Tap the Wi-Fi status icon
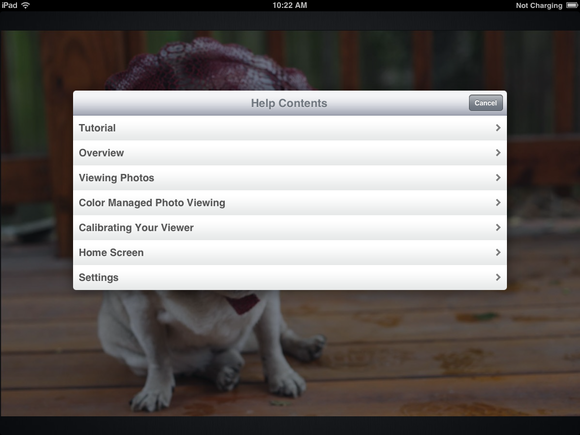Screen dimensions: 580x435 tap(26, 5)
